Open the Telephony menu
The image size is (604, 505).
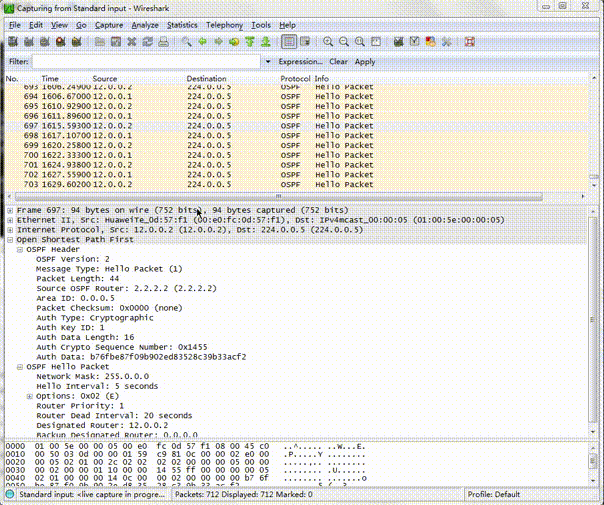tap(224, 25)
